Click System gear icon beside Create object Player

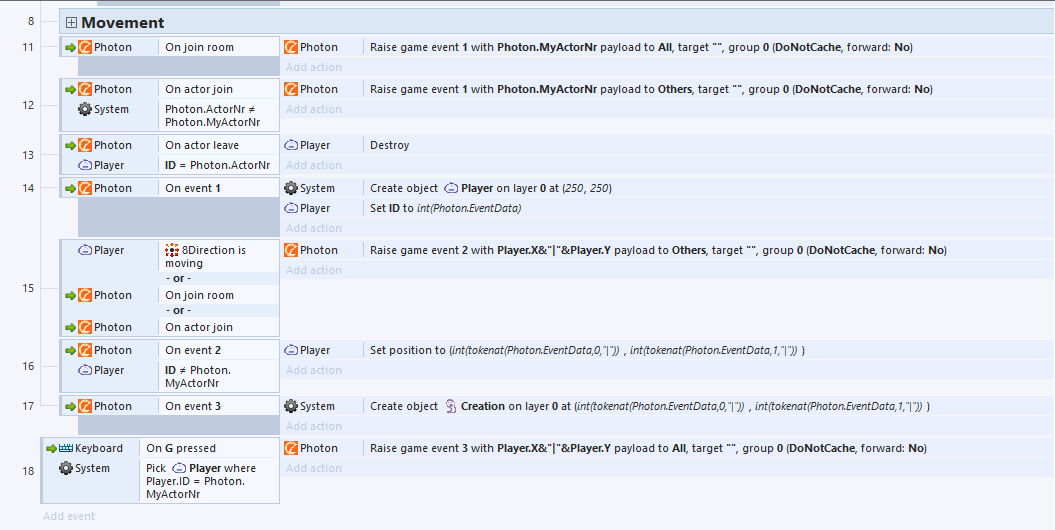291,188
